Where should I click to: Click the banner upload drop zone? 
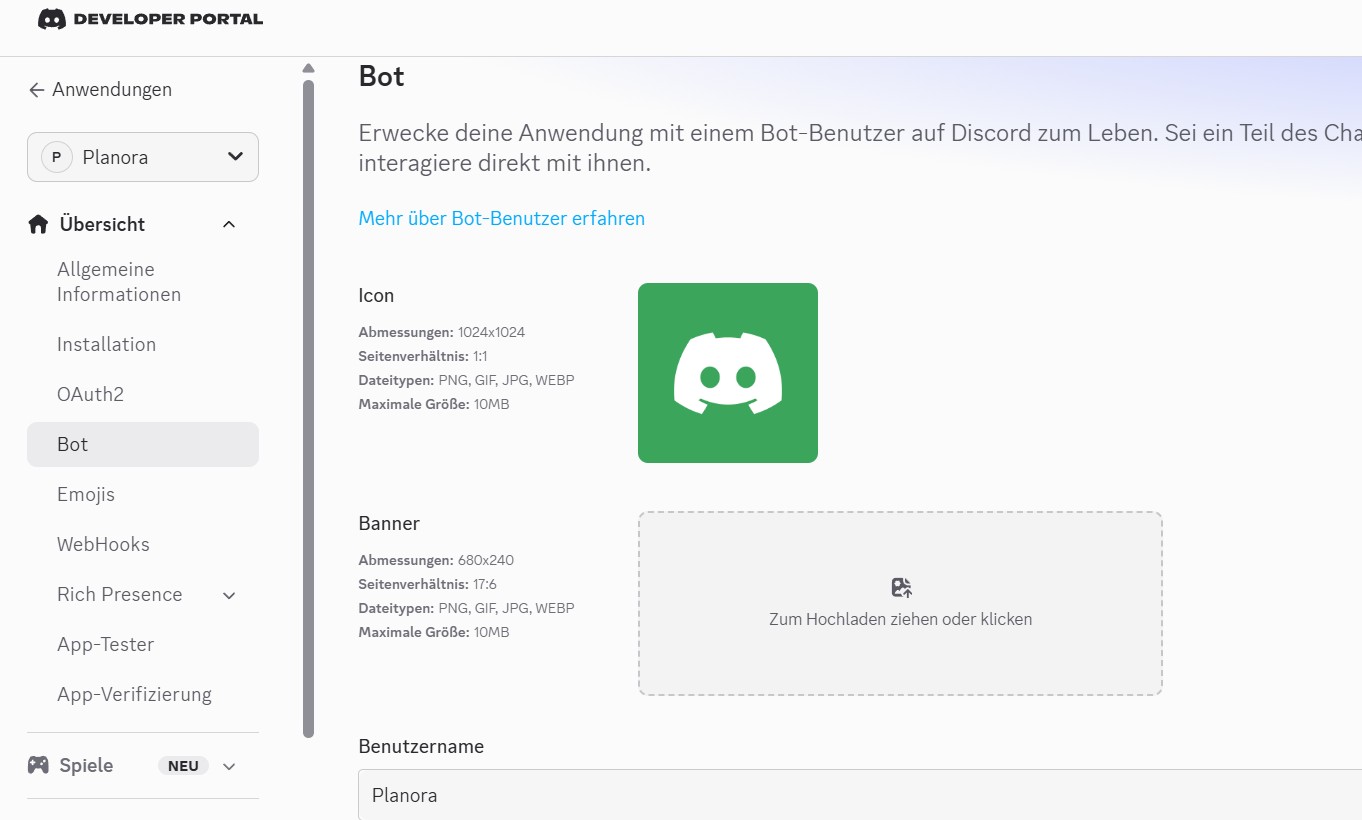[900, 603]
